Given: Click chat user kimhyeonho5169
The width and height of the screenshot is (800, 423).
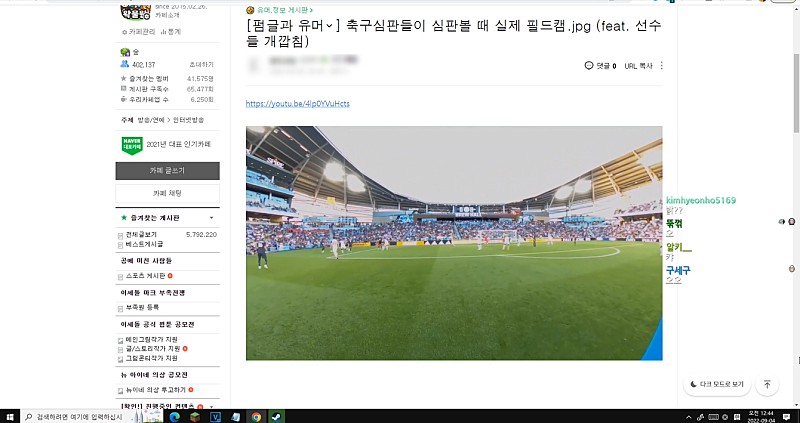Looking at the screenshot, I should coord(701,201).
